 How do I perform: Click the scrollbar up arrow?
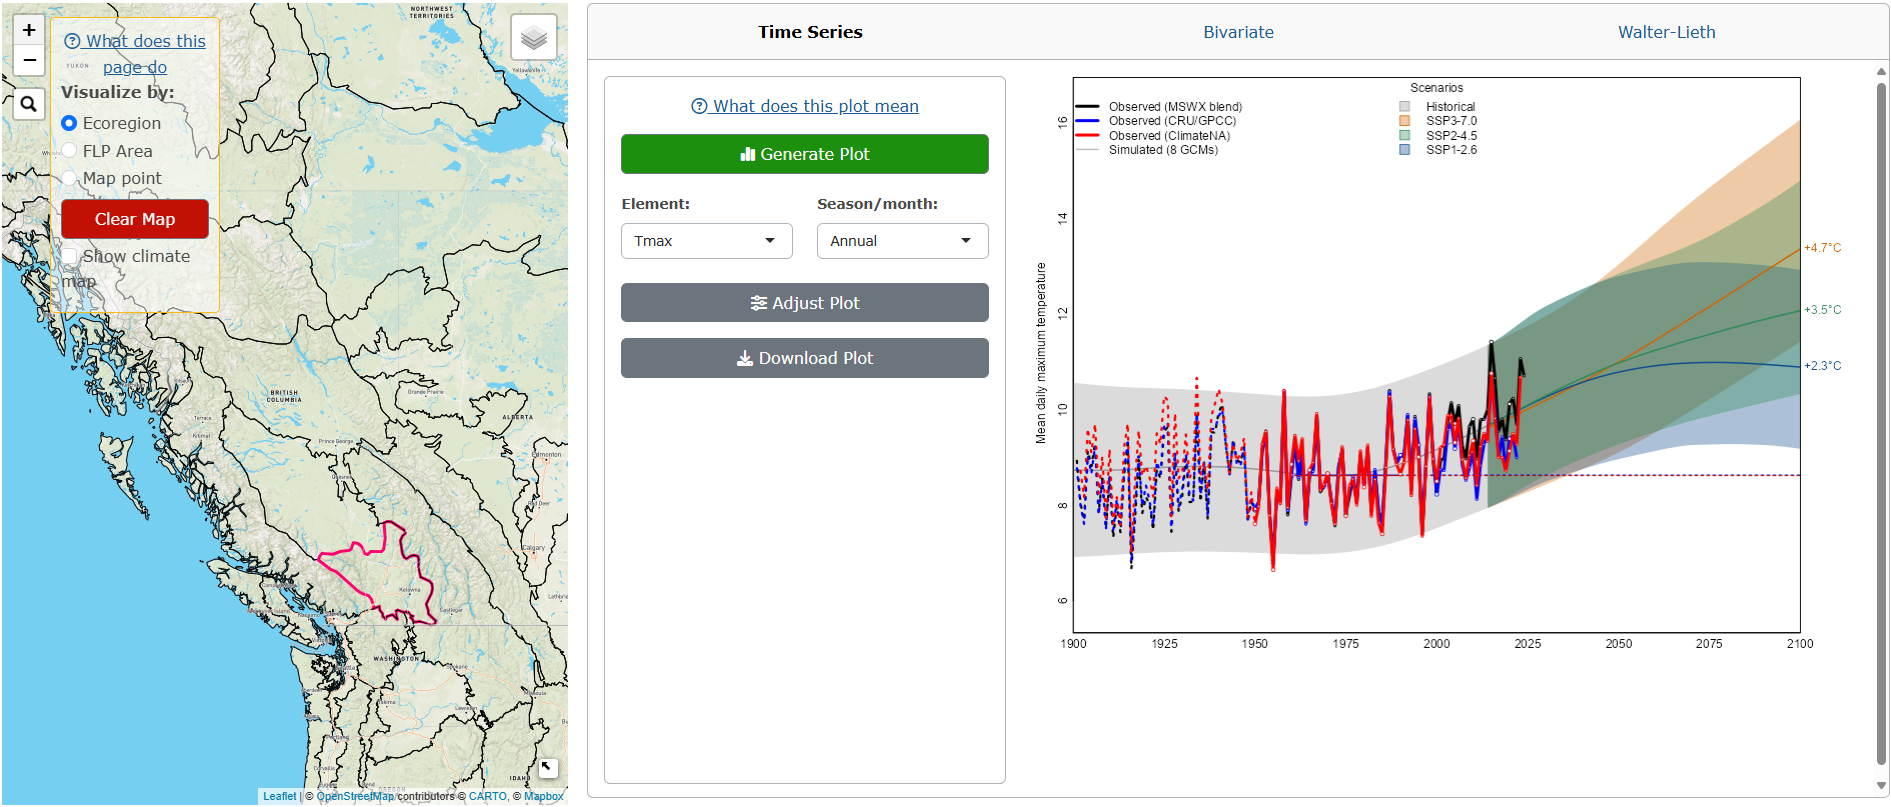coord(1881,71)
